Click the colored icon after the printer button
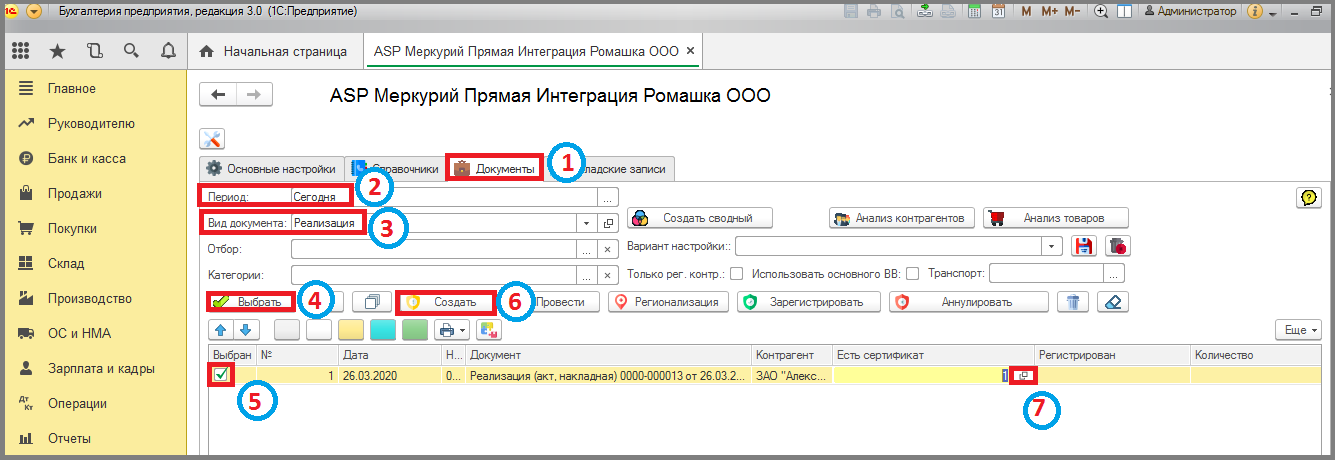The height and width of the screenshot is (460, 1335). (x=488, y=329)
